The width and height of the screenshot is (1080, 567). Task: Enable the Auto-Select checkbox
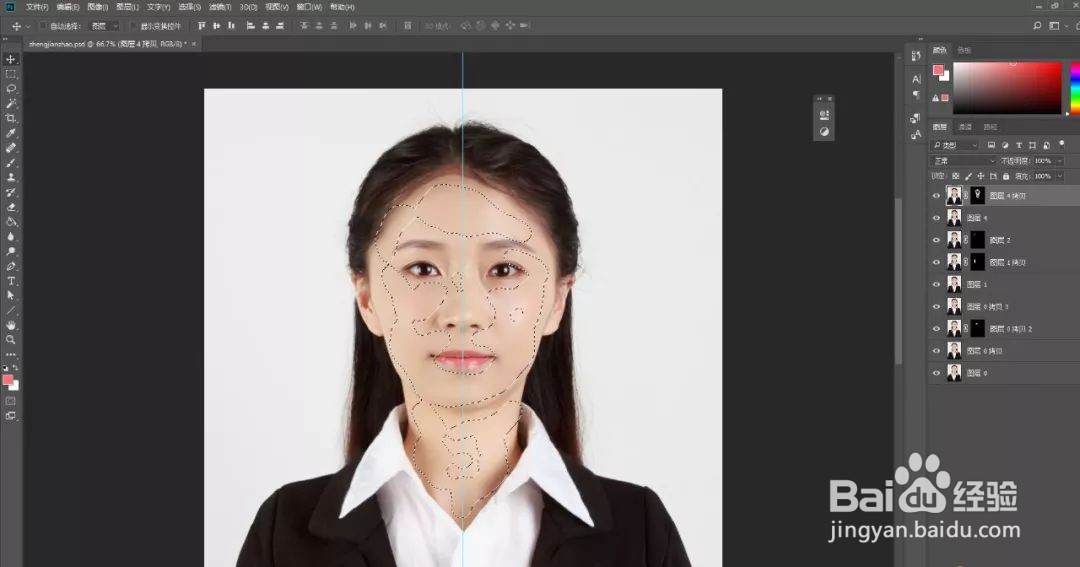pyautogui.click(x=43, y=25)
